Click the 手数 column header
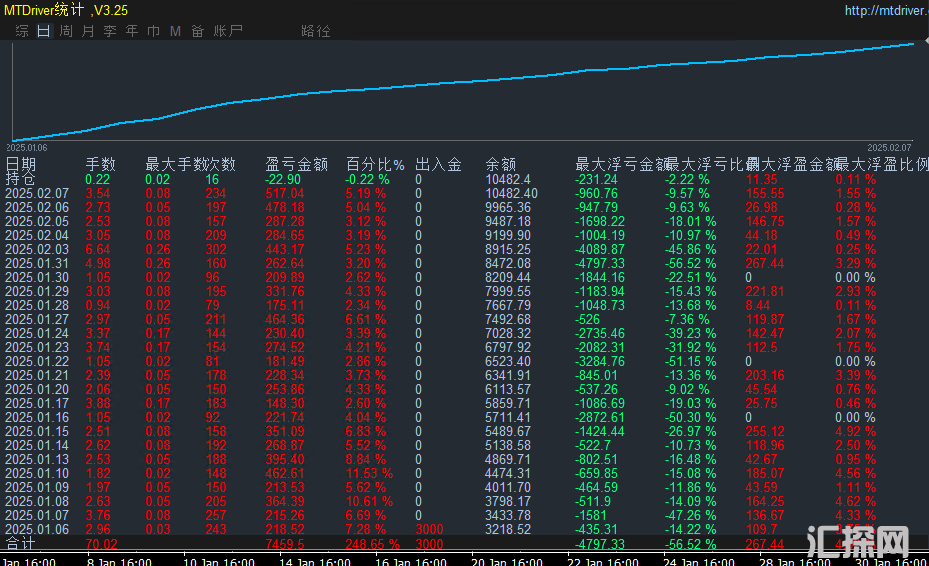The image size is (929, 566). [101, 164]
